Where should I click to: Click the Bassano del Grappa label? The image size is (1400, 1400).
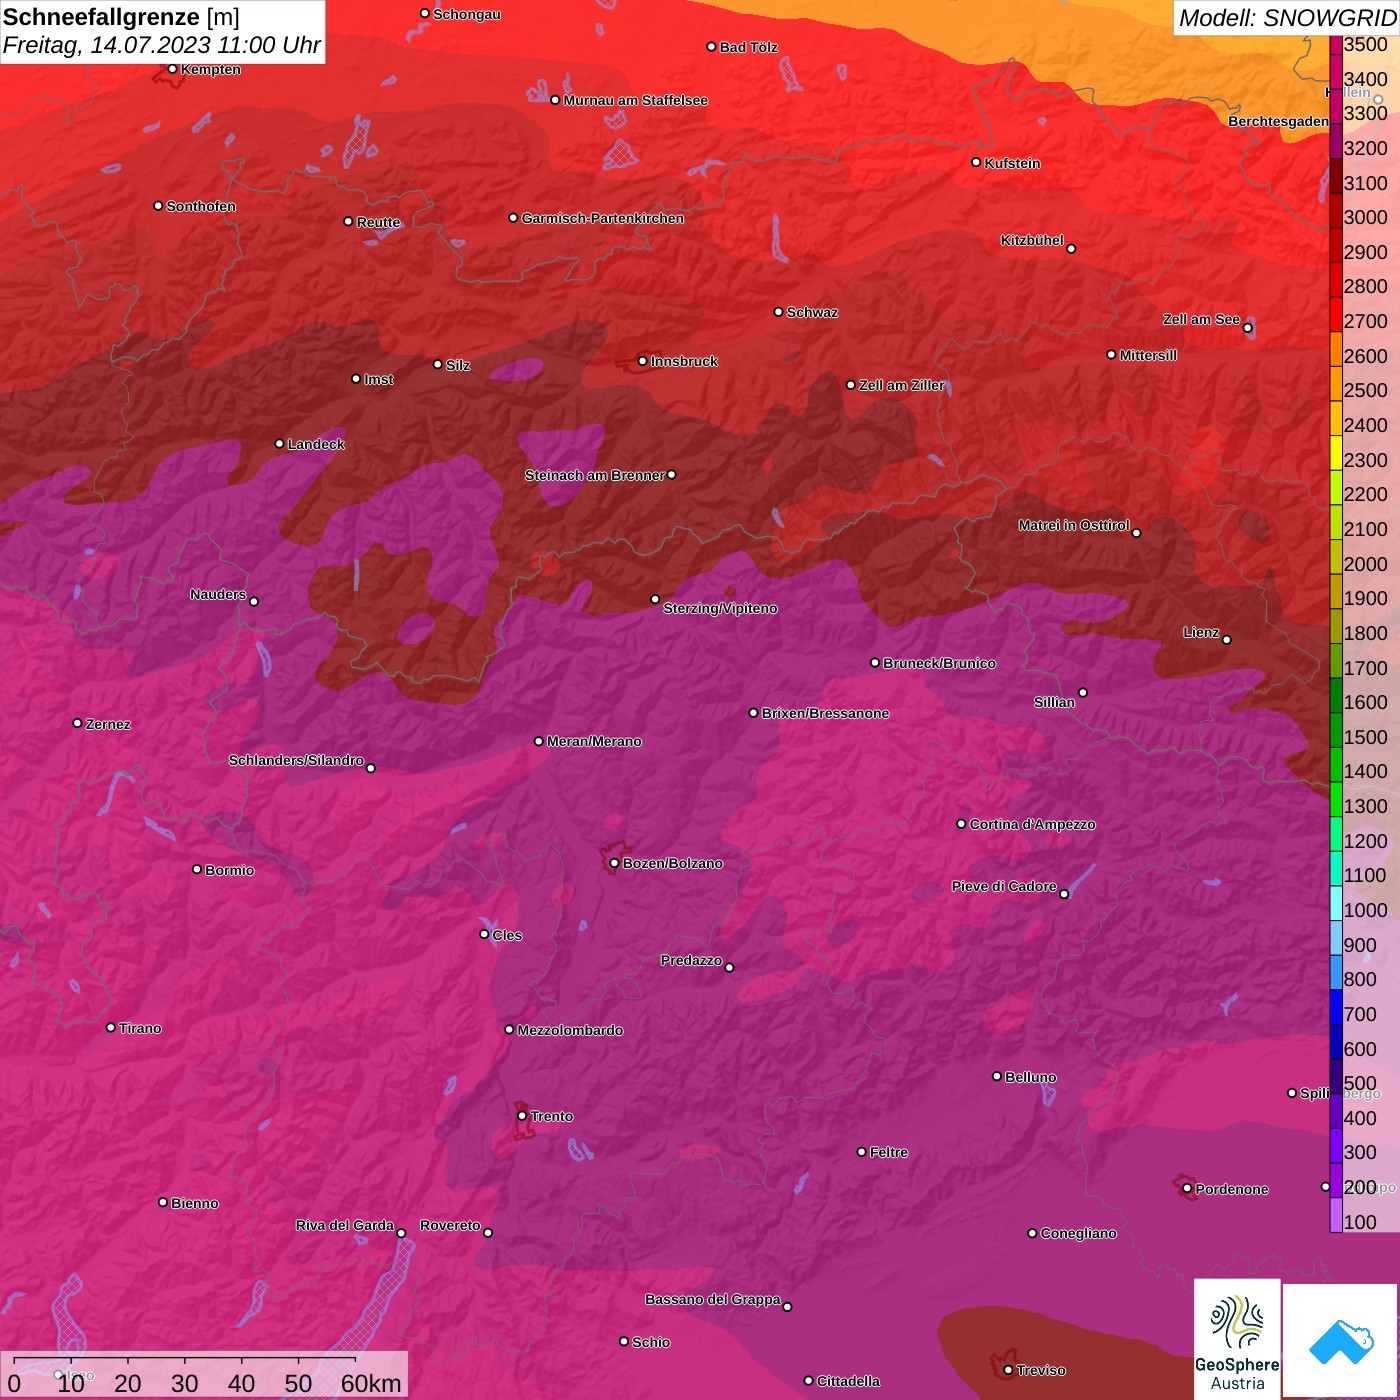712,1299
